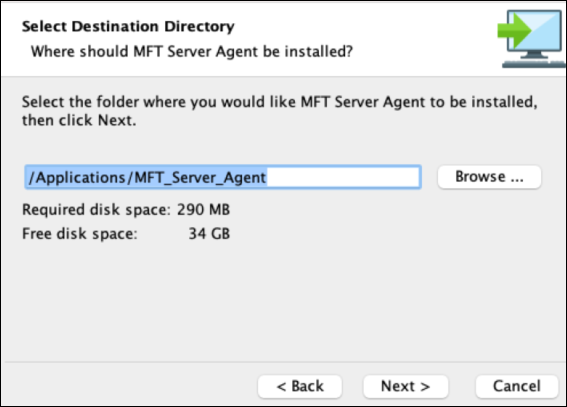Click the installer computer monitor icon
The width and height of the screenshot is (567, 407).
point(534,34)
